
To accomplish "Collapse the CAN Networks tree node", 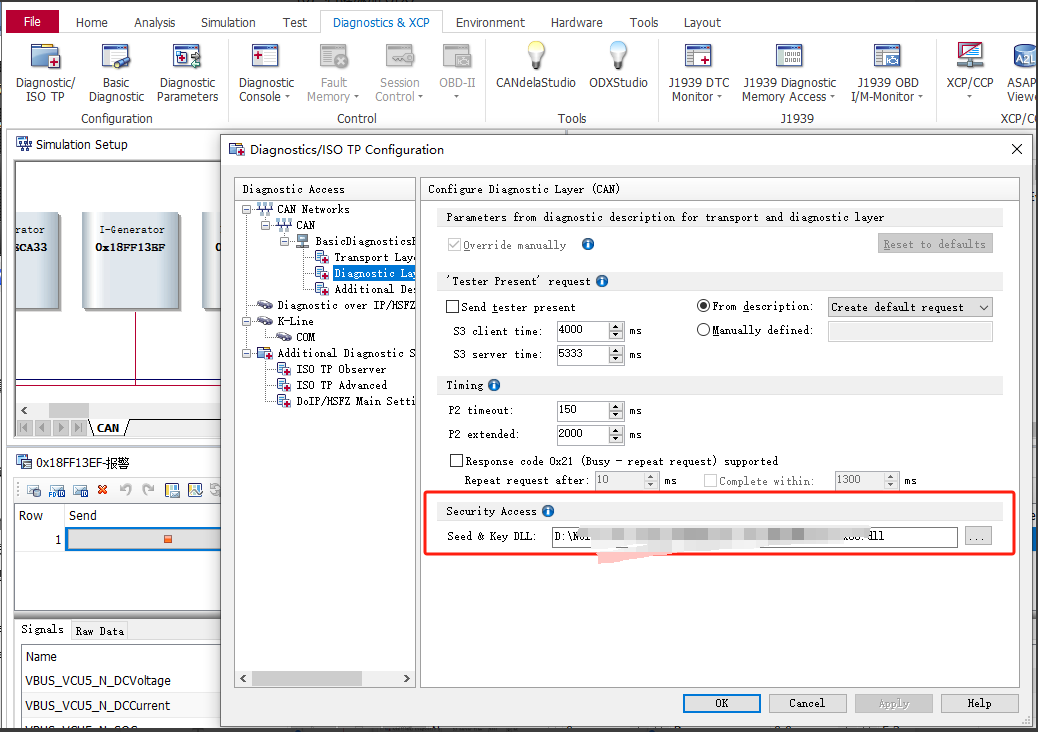I will [x=246, y=209].
